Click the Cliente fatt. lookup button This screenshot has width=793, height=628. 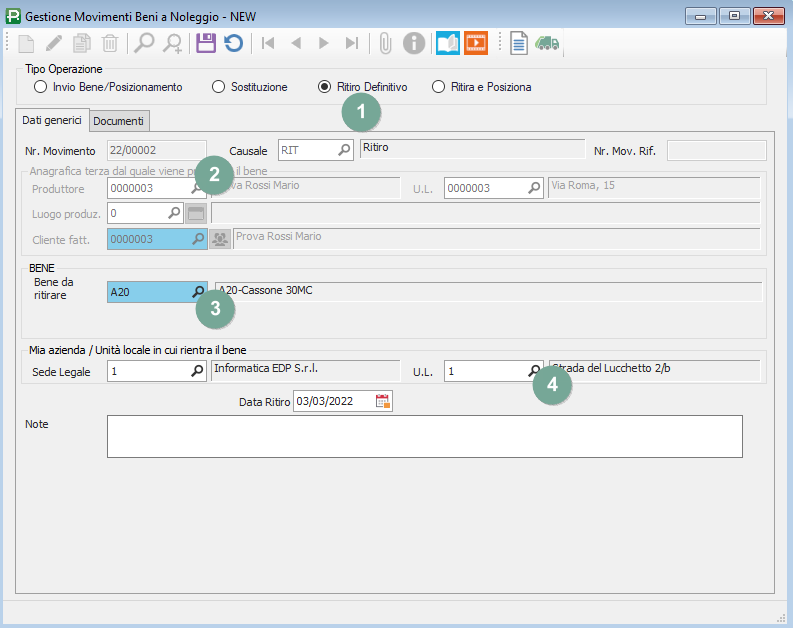(x=197, y=239)
